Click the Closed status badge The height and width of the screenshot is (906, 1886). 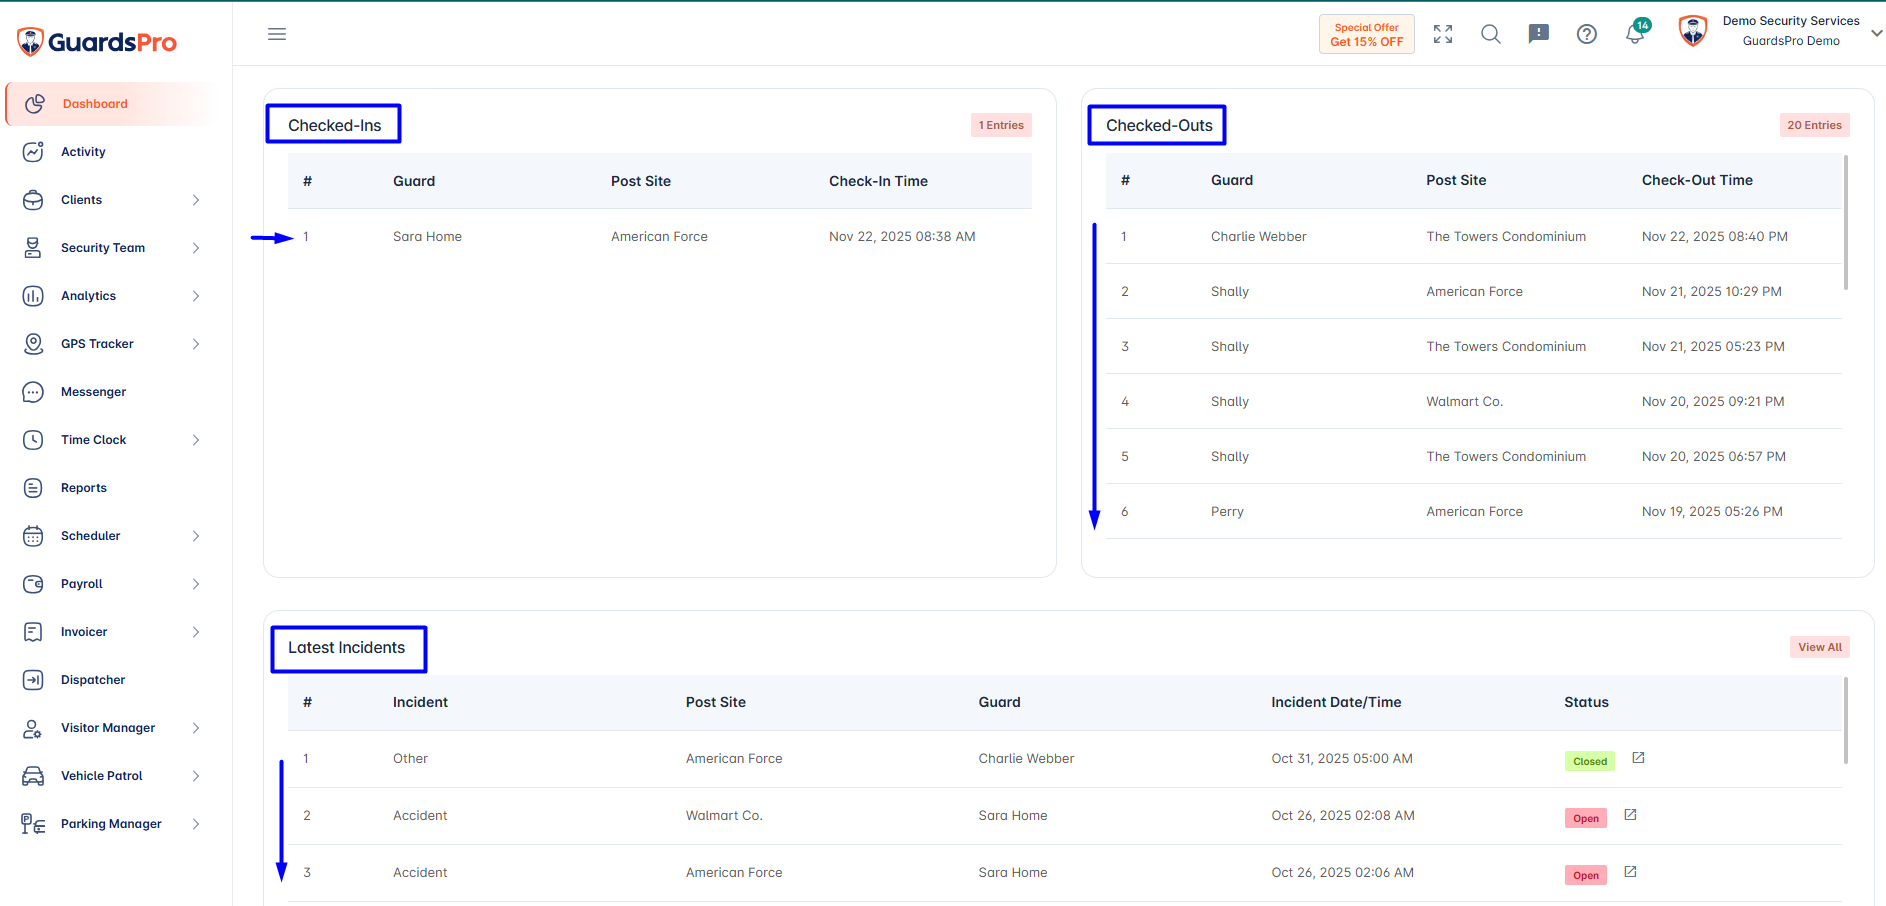point(1590,761)
